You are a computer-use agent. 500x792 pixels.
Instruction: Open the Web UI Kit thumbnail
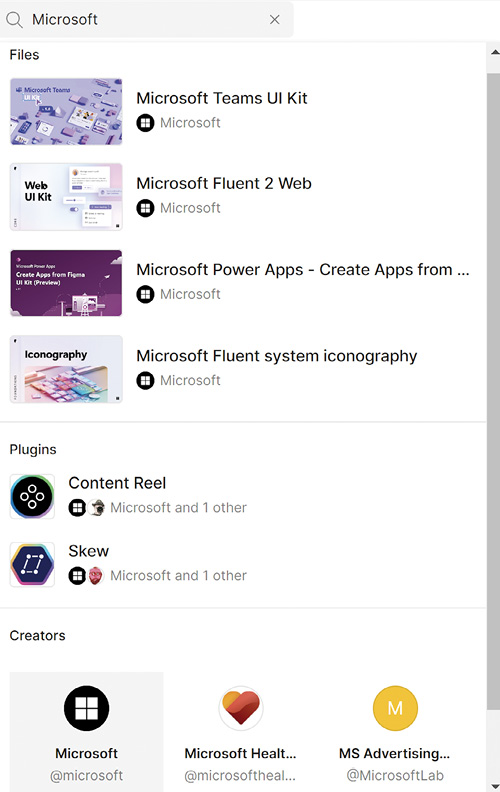[x=66, y=197]
